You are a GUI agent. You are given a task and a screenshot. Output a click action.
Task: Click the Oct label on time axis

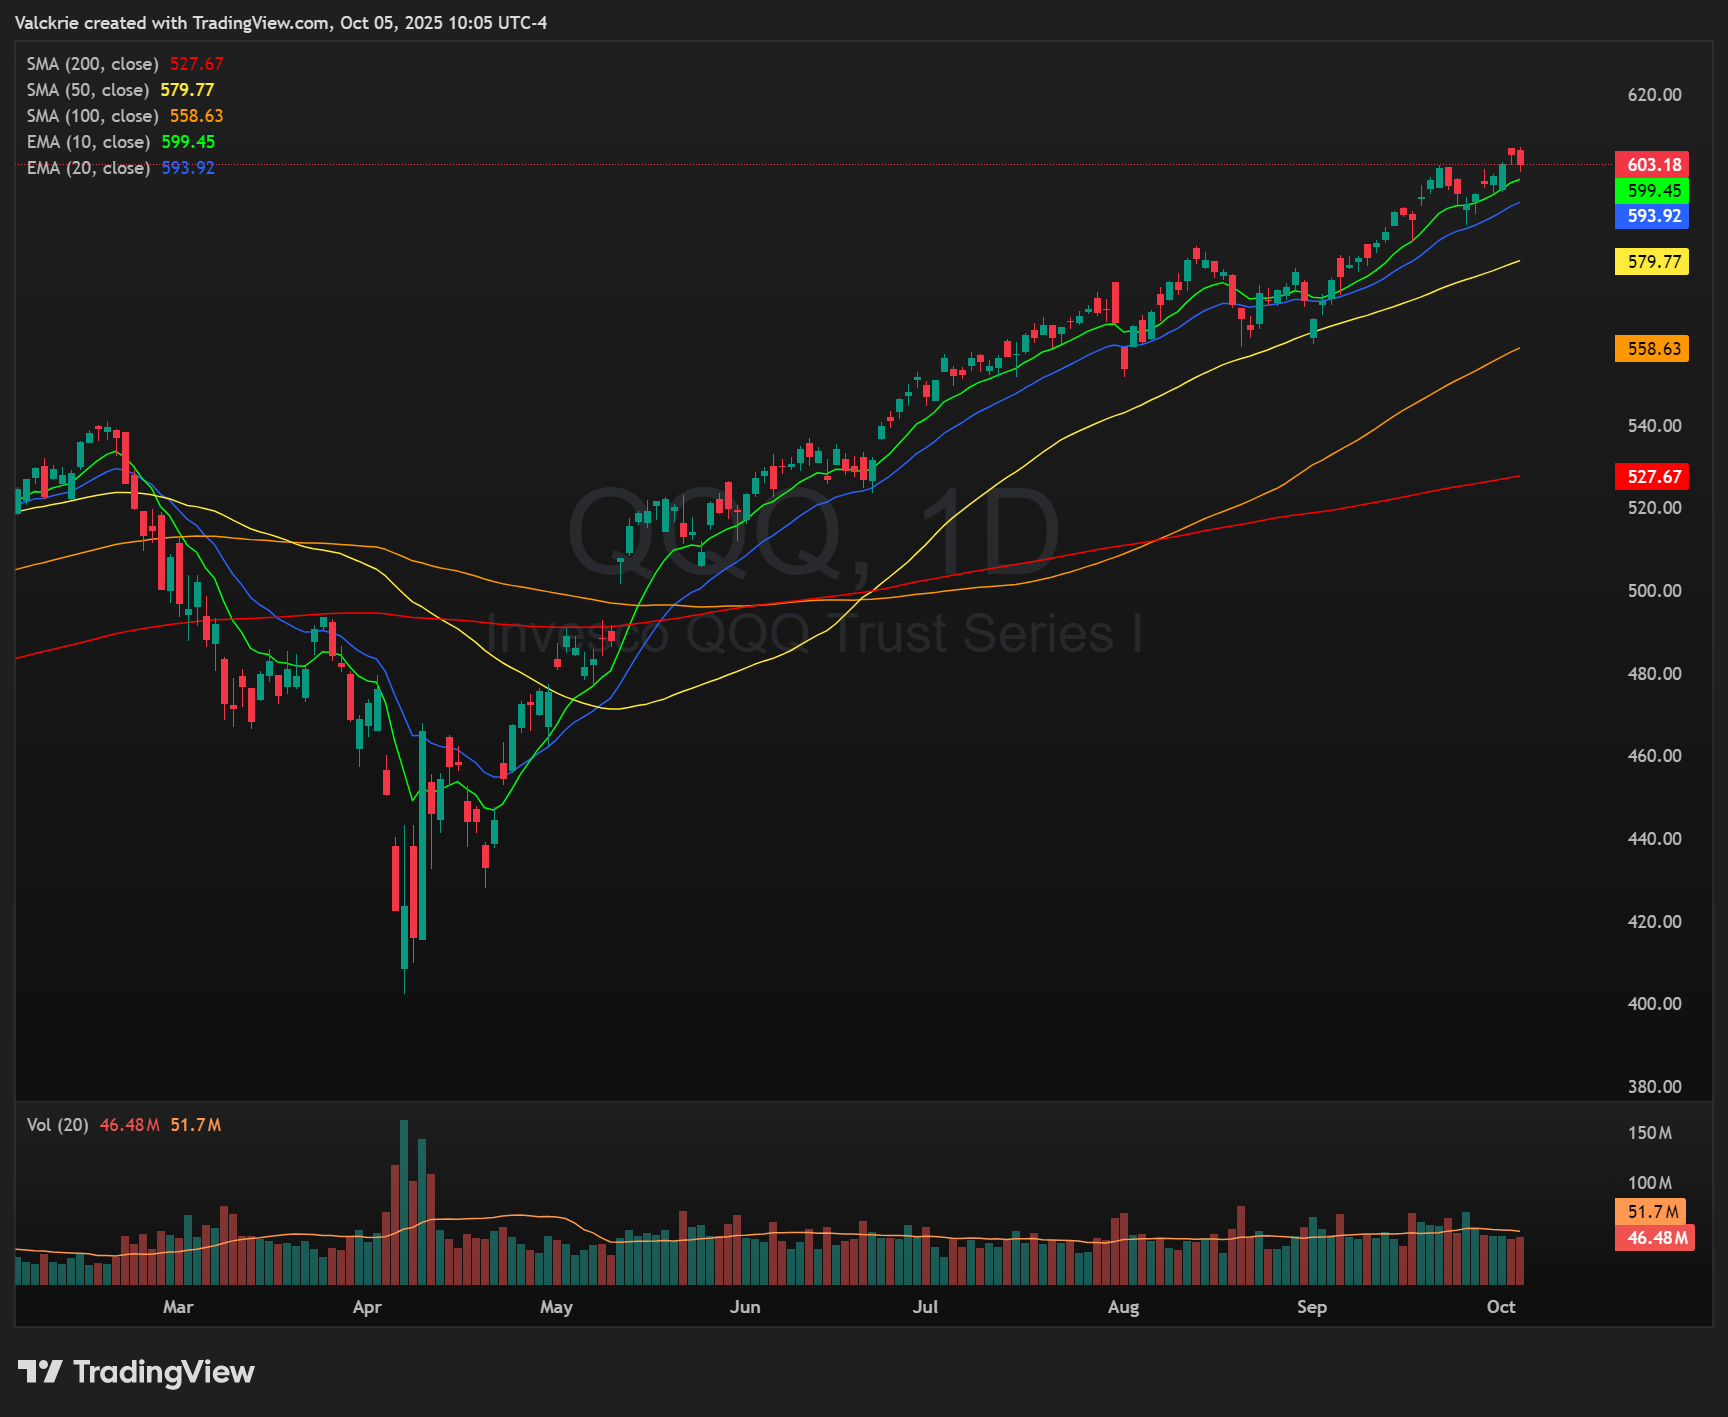point(1501,1307)
